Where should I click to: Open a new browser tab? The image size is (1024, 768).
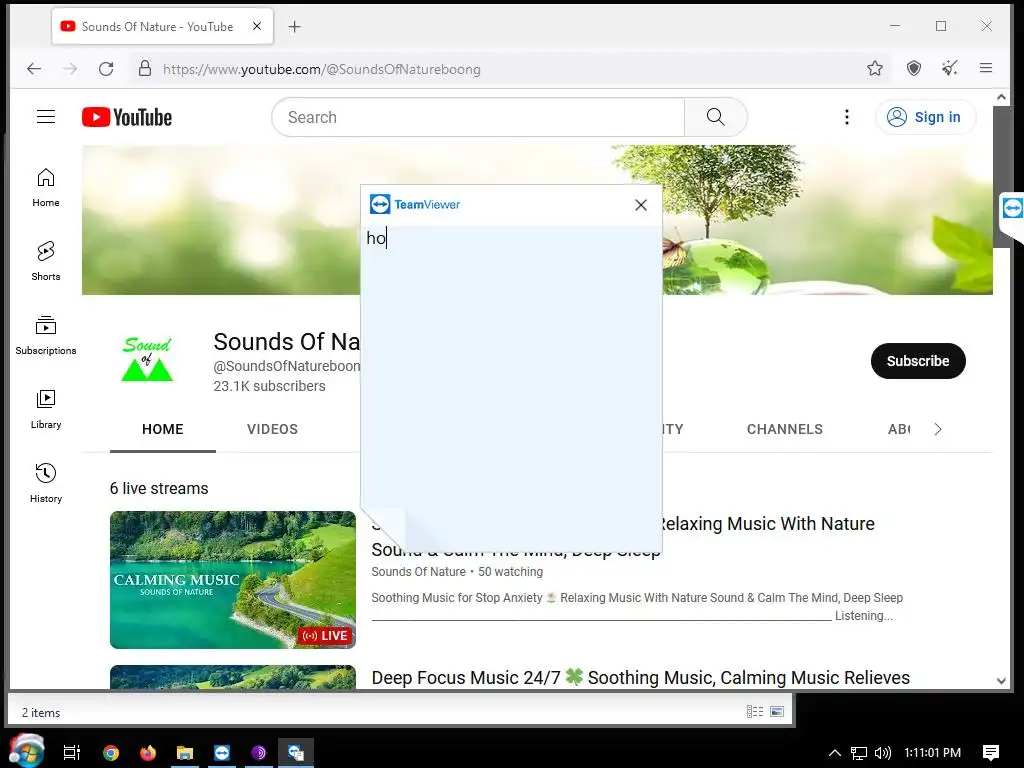pyautogui.click(x=295, y=27)
